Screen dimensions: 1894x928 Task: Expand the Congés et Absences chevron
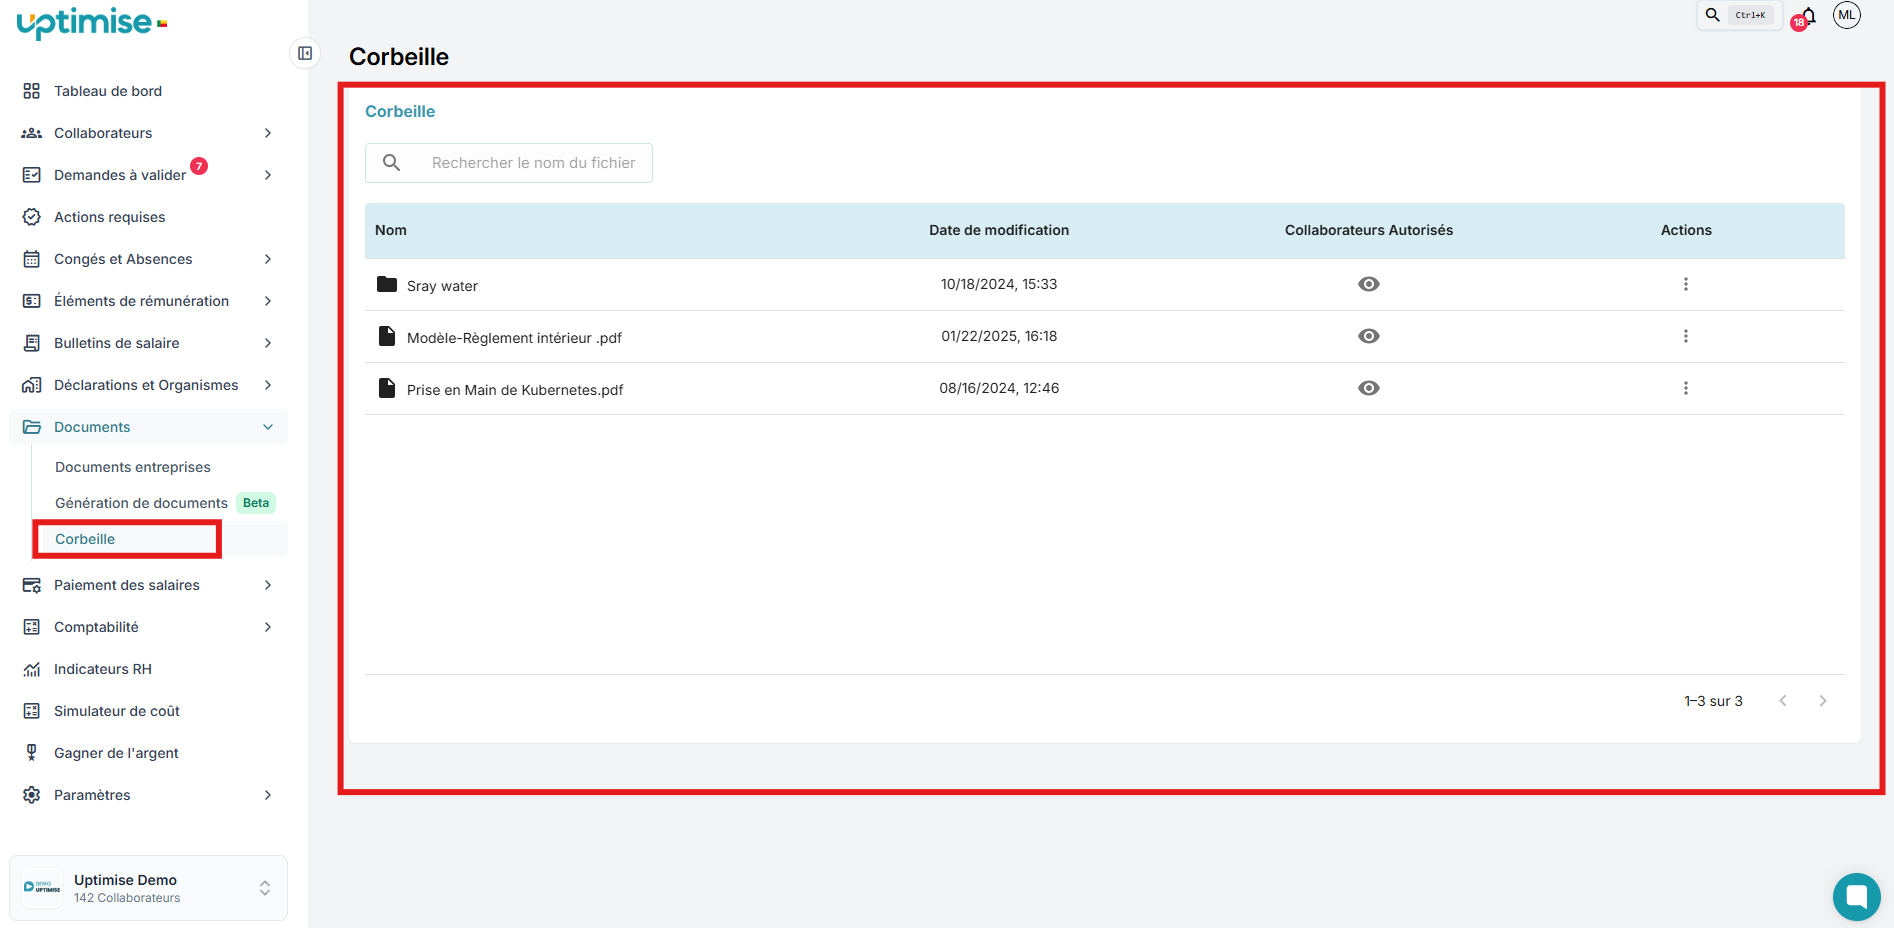[x=268, y=259]
